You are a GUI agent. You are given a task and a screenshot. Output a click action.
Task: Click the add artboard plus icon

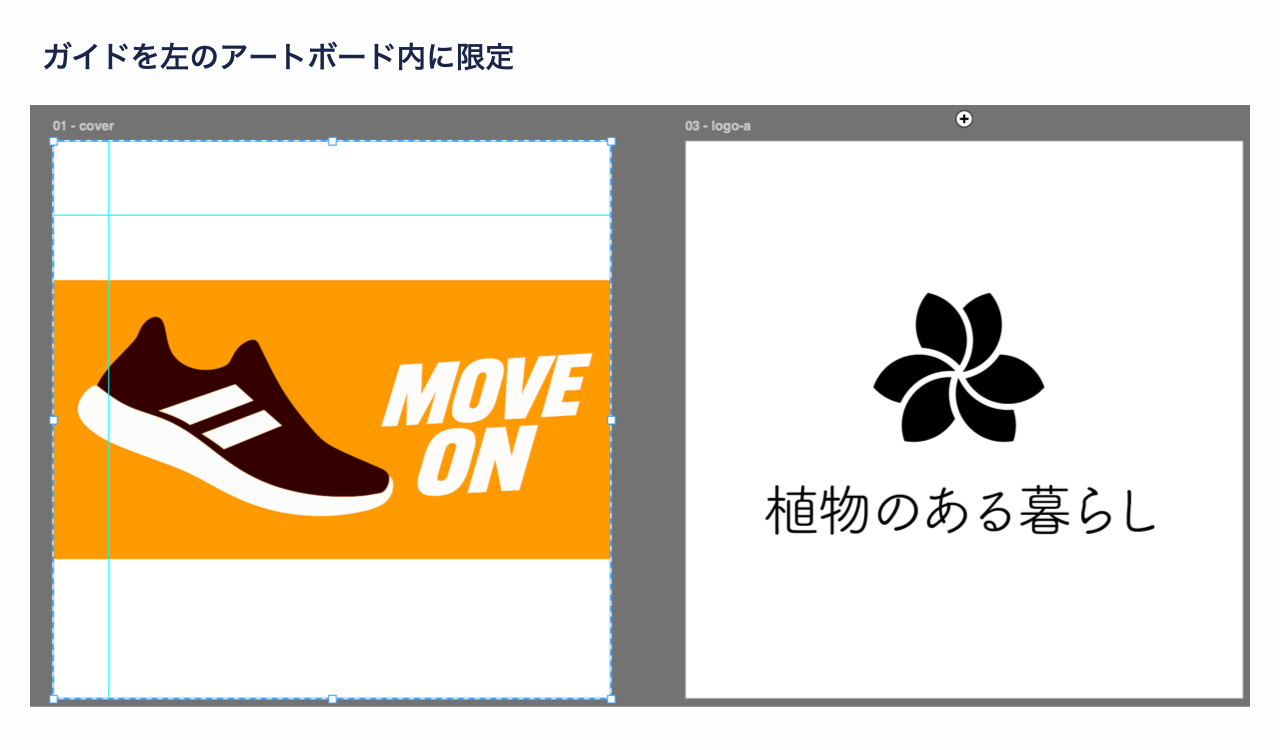[x=964, y=119]
